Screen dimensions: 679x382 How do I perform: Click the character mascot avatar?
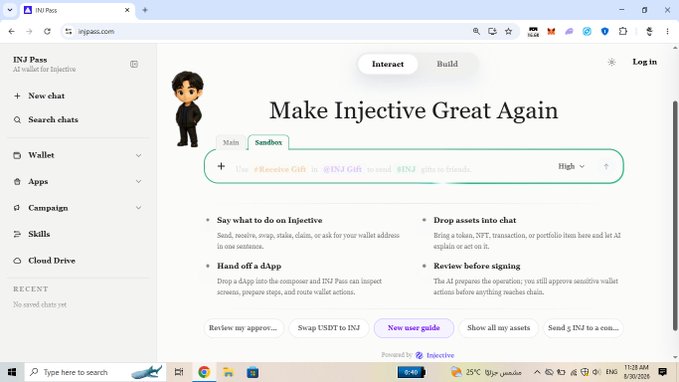(x=188, y=109)
